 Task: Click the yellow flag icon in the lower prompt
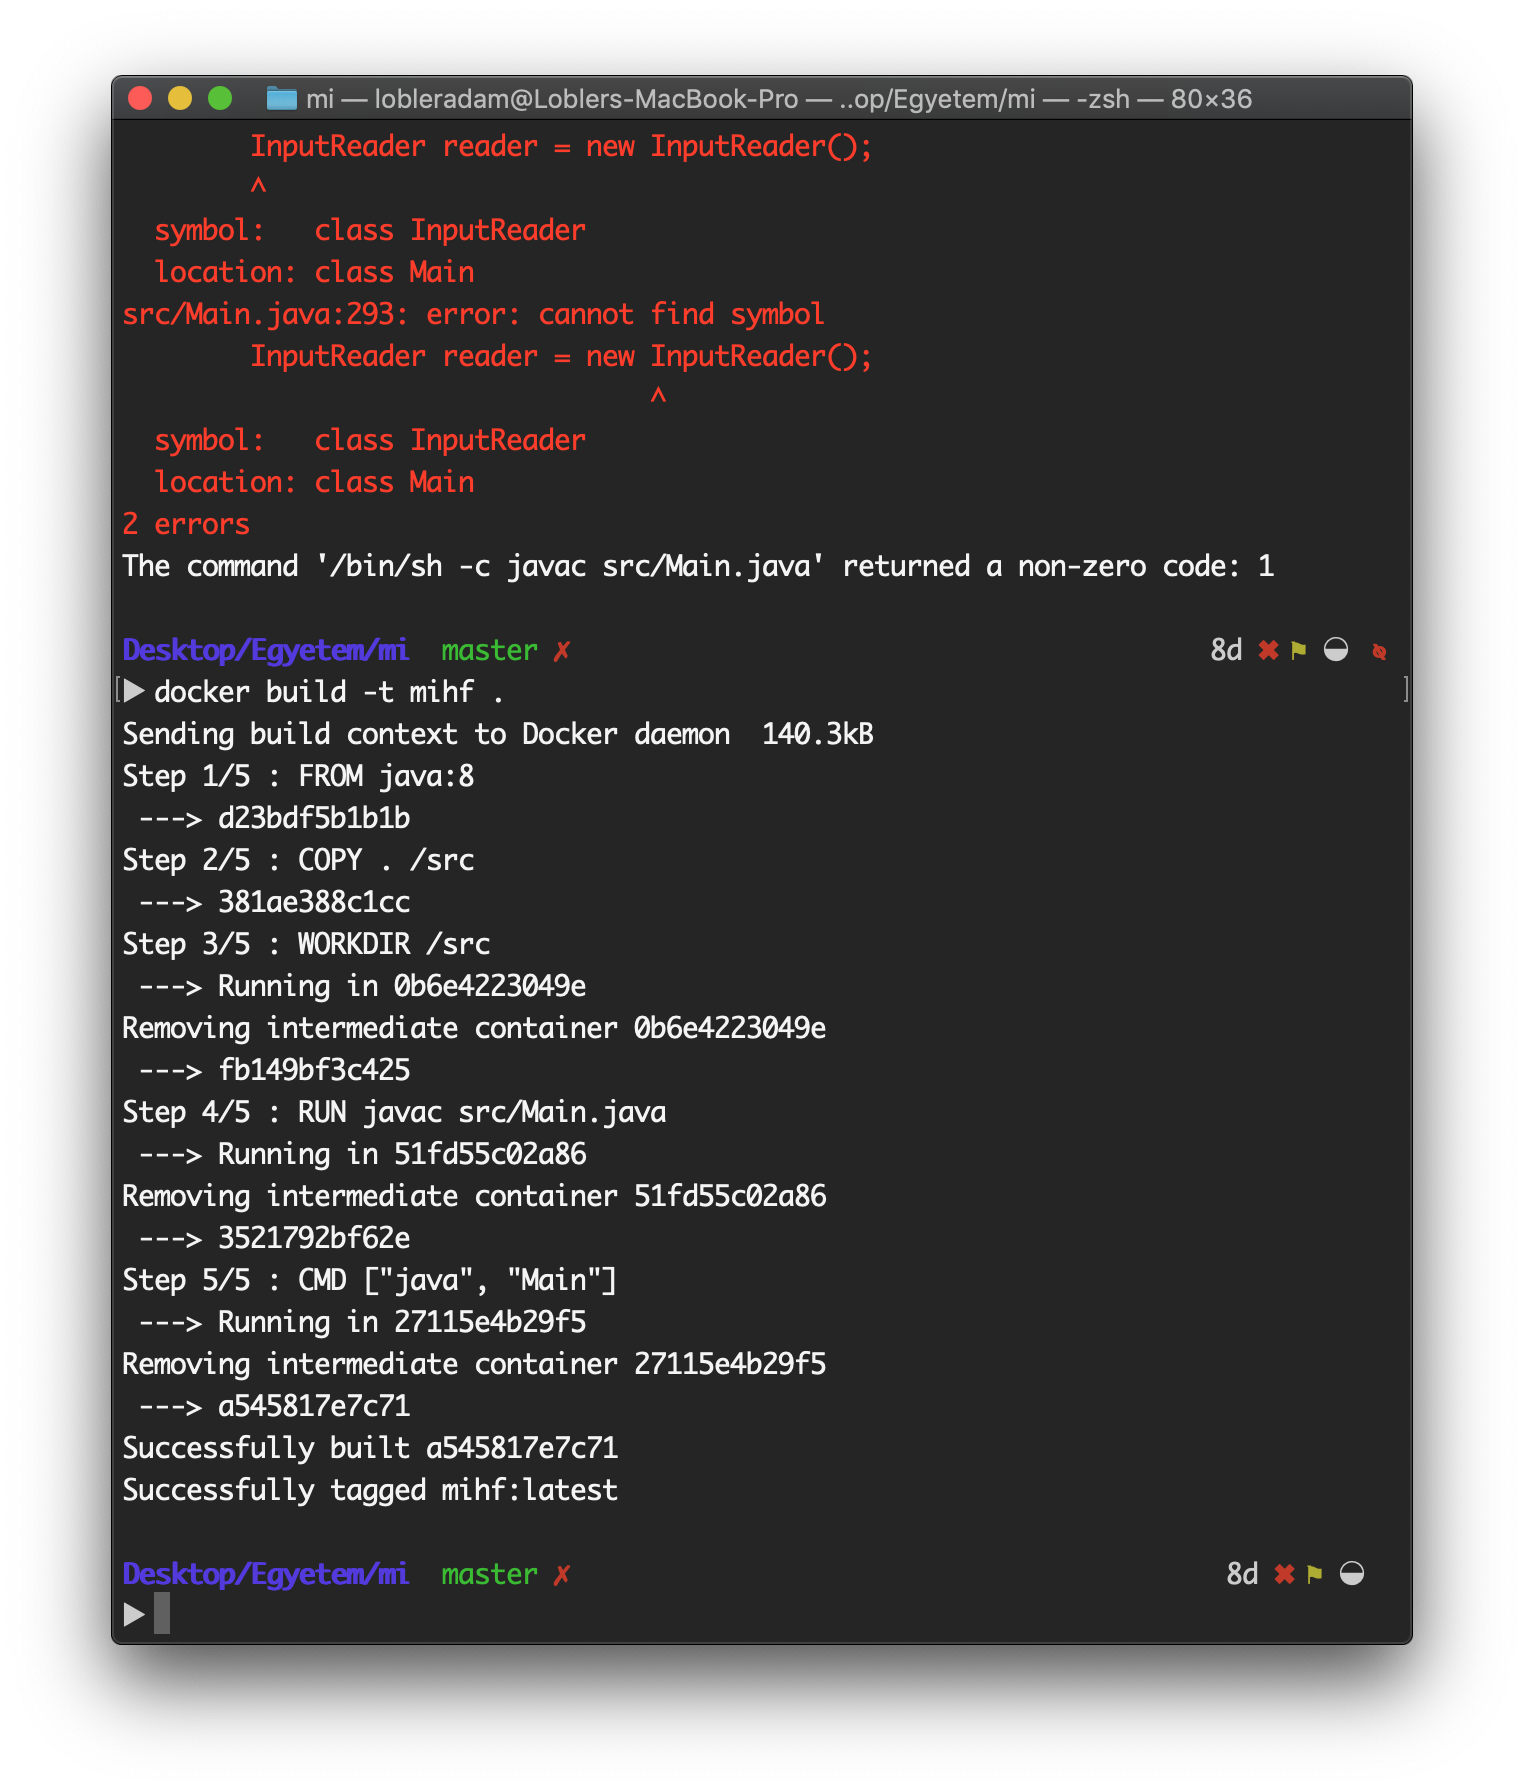point(1315,1574)
